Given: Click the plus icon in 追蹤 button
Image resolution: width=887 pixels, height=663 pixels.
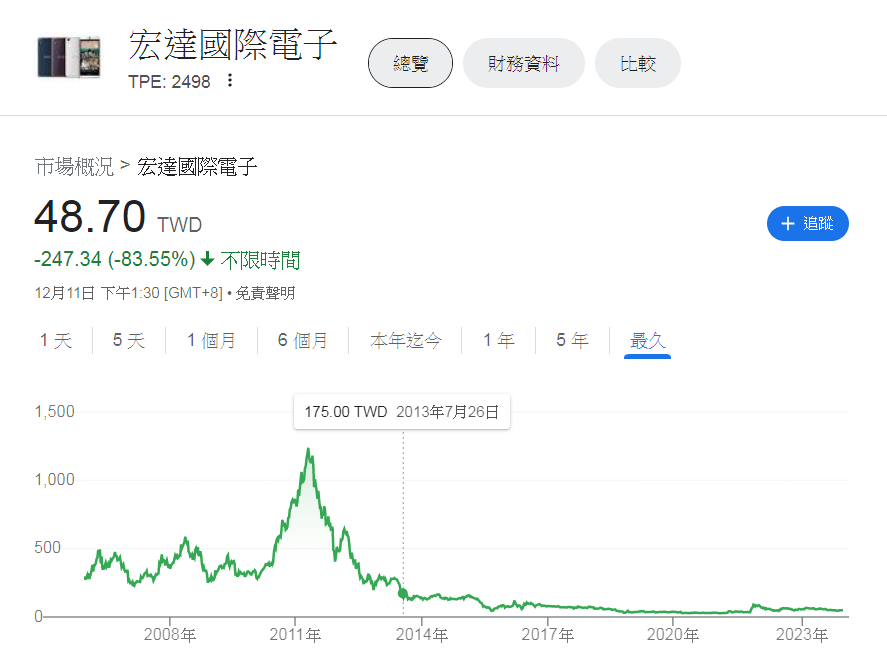Looking at the screenshot, I should coord(788,224).
